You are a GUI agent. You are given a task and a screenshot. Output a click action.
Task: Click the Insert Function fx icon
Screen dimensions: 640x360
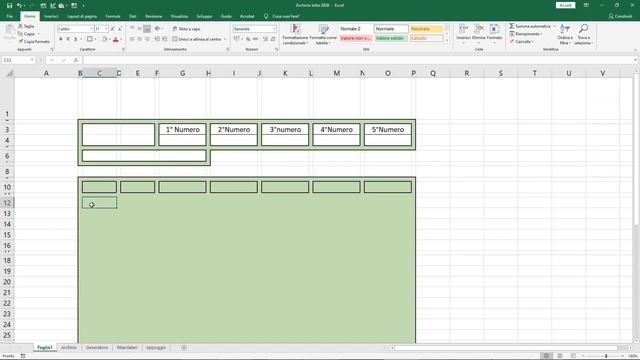coord(76,60)
